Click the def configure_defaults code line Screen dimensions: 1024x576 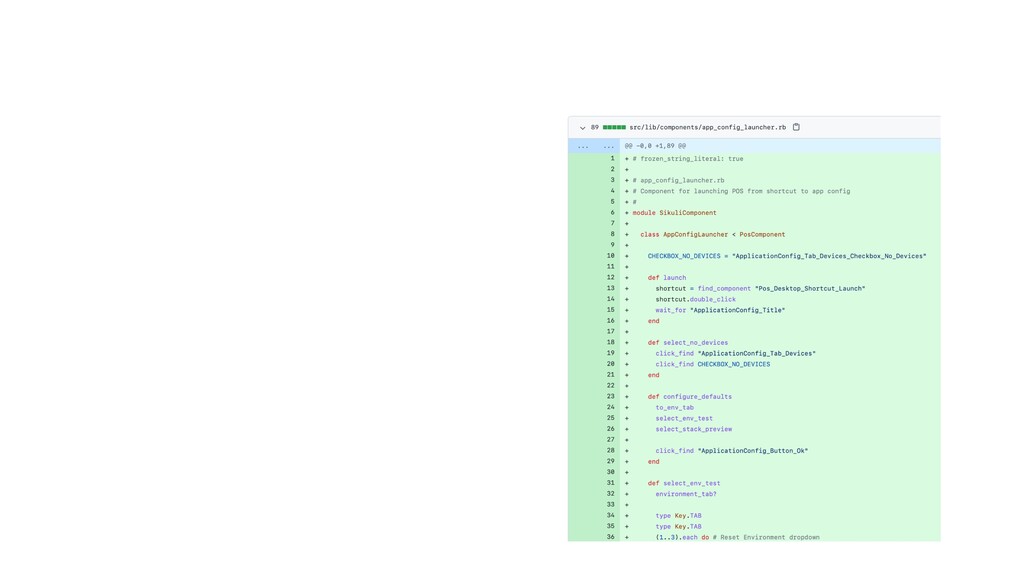coord(690,396)
